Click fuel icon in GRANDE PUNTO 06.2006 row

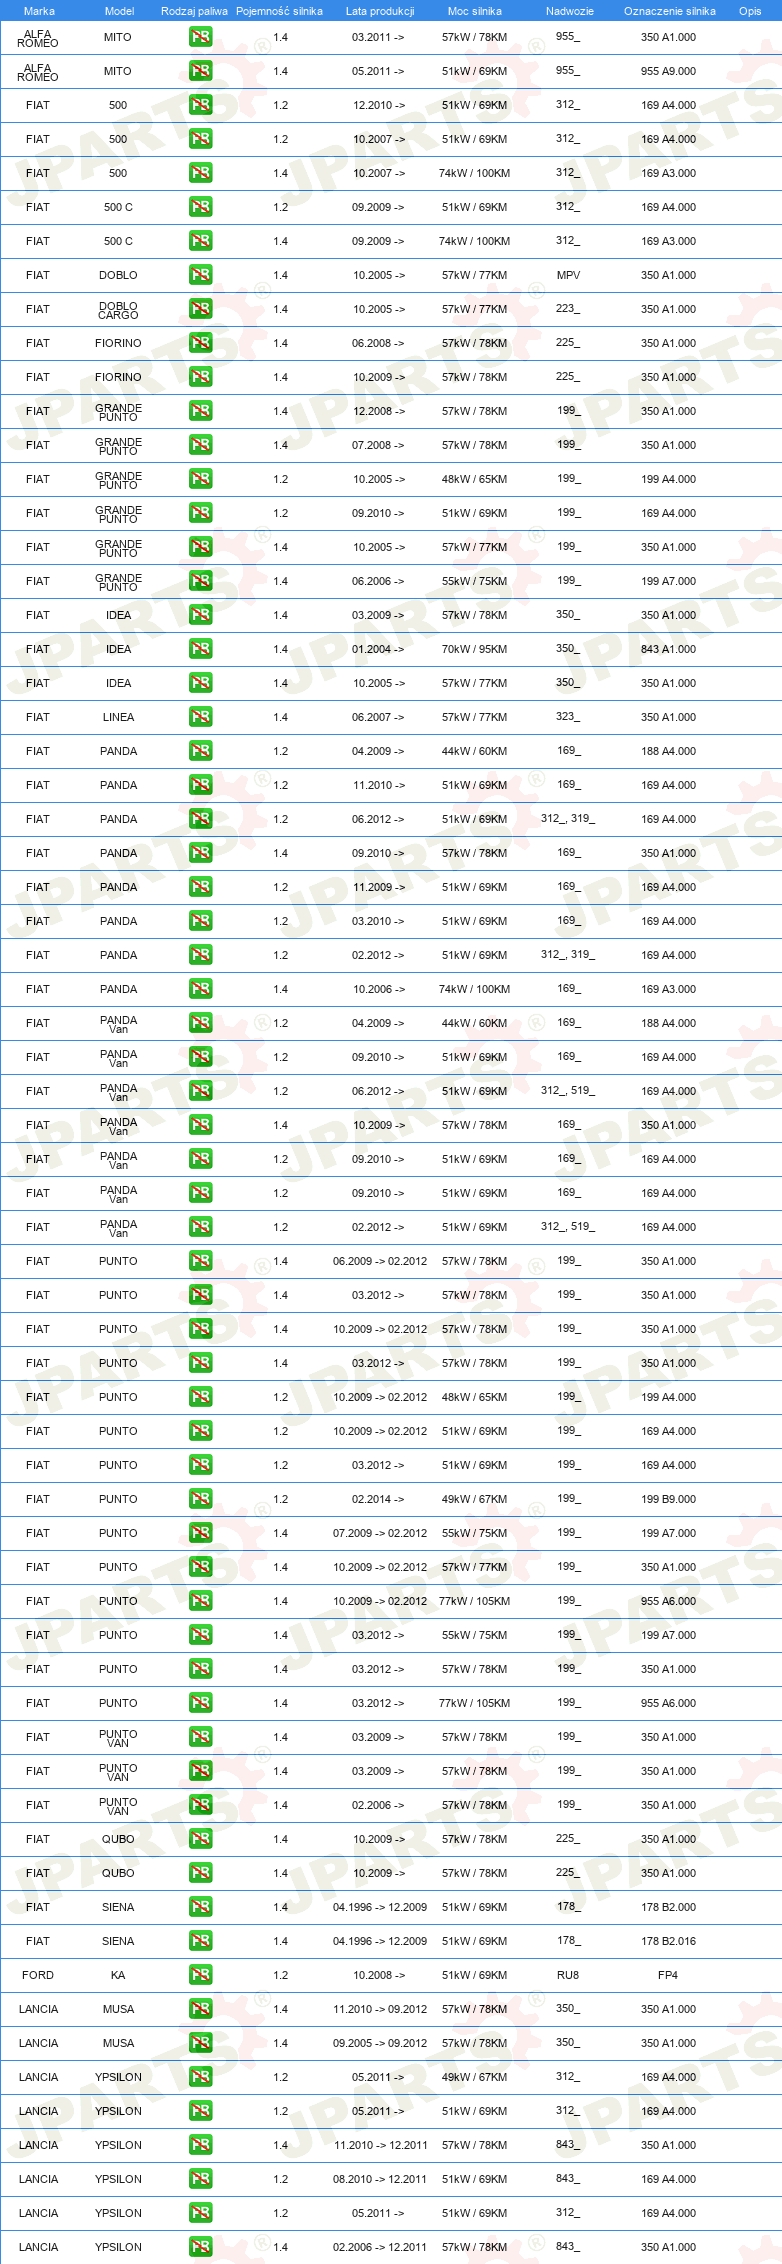[200, 581]
